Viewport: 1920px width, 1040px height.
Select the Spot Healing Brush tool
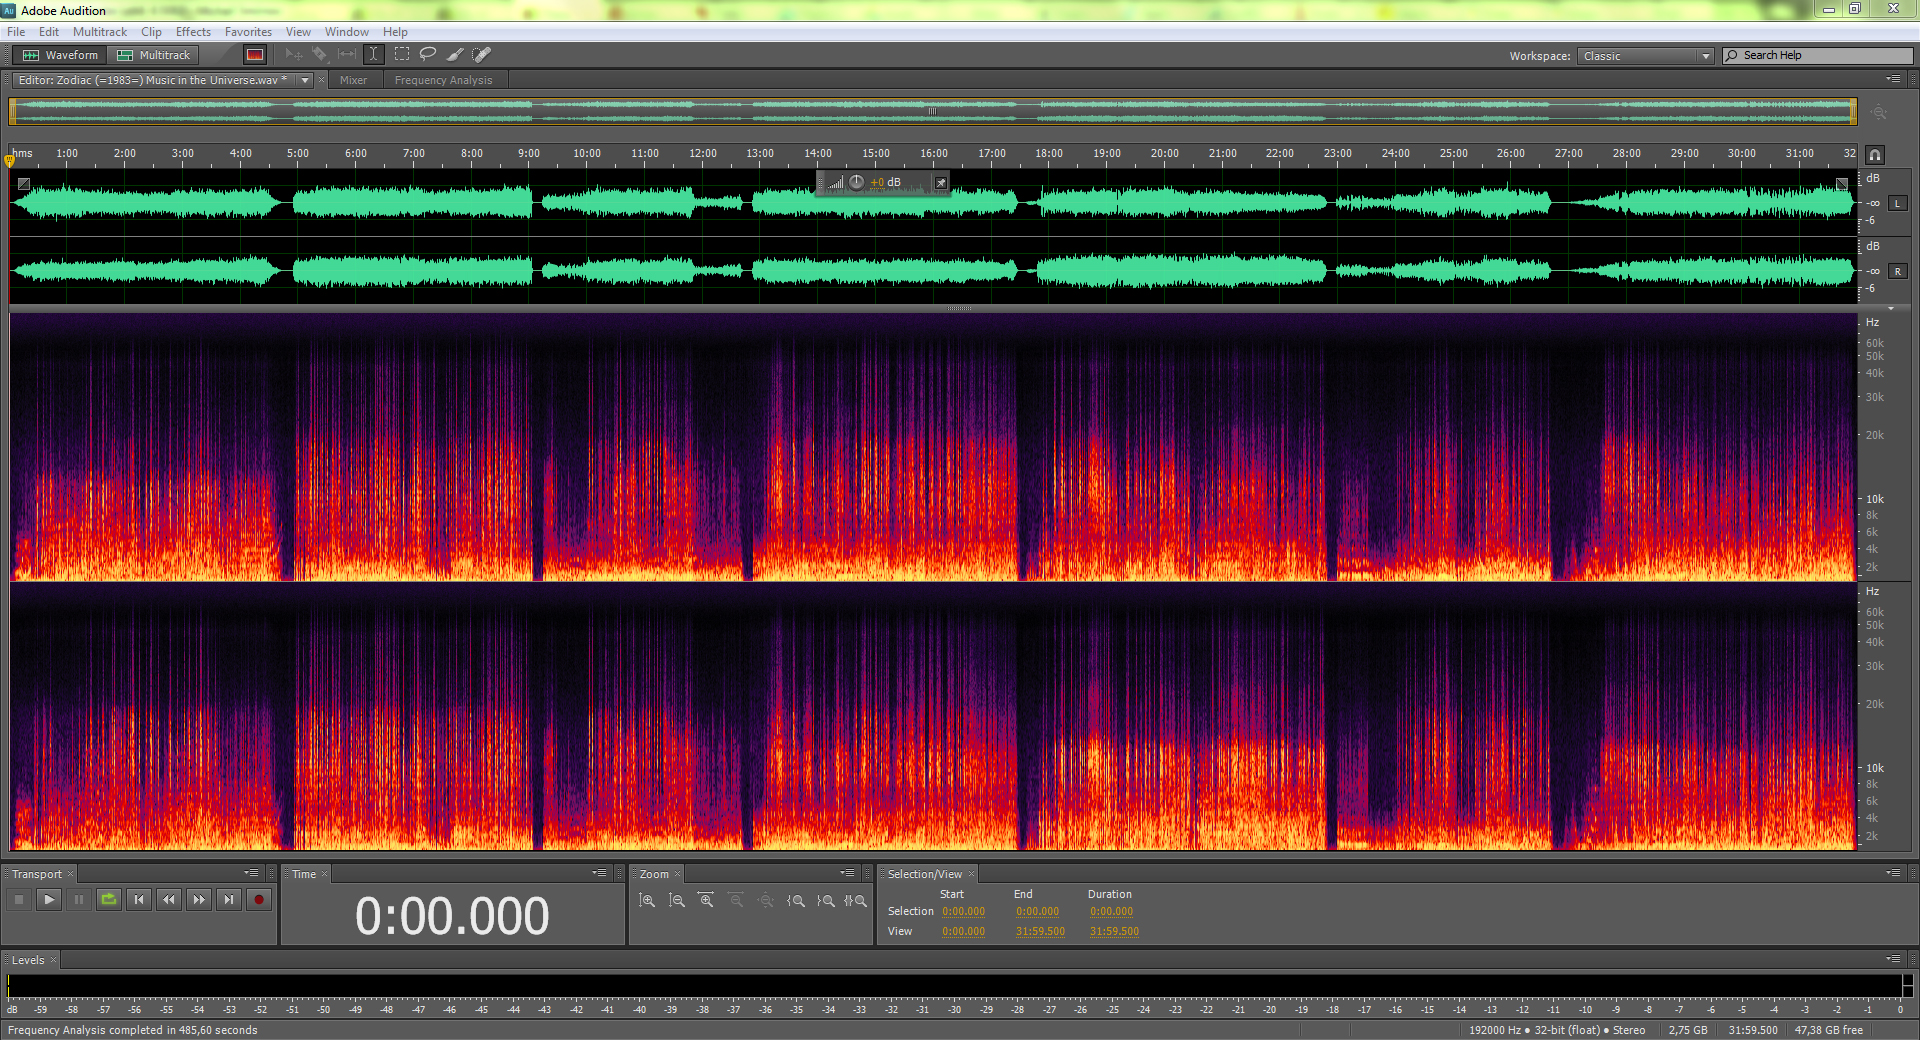[x=482, y=54]
